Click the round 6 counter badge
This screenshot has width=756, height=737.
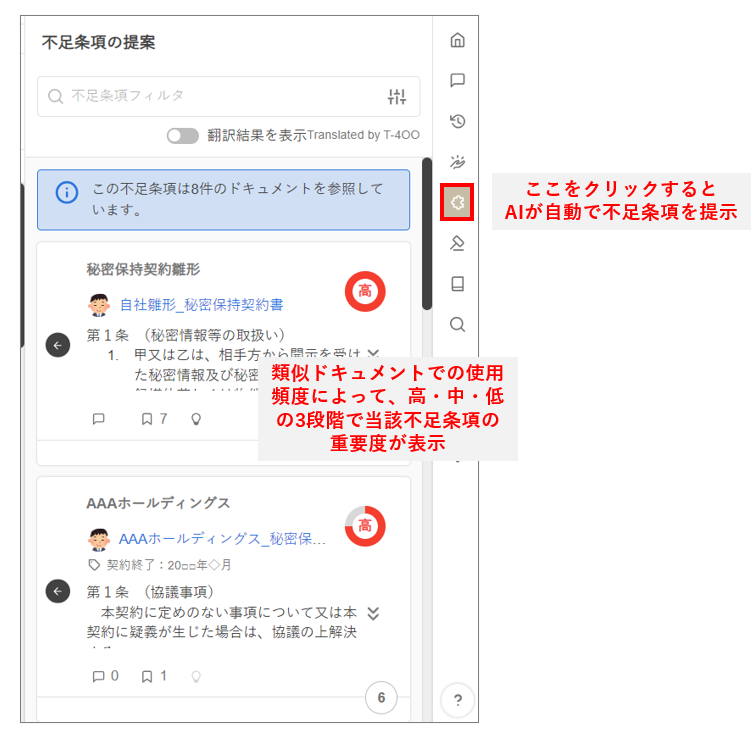[380, 697]
